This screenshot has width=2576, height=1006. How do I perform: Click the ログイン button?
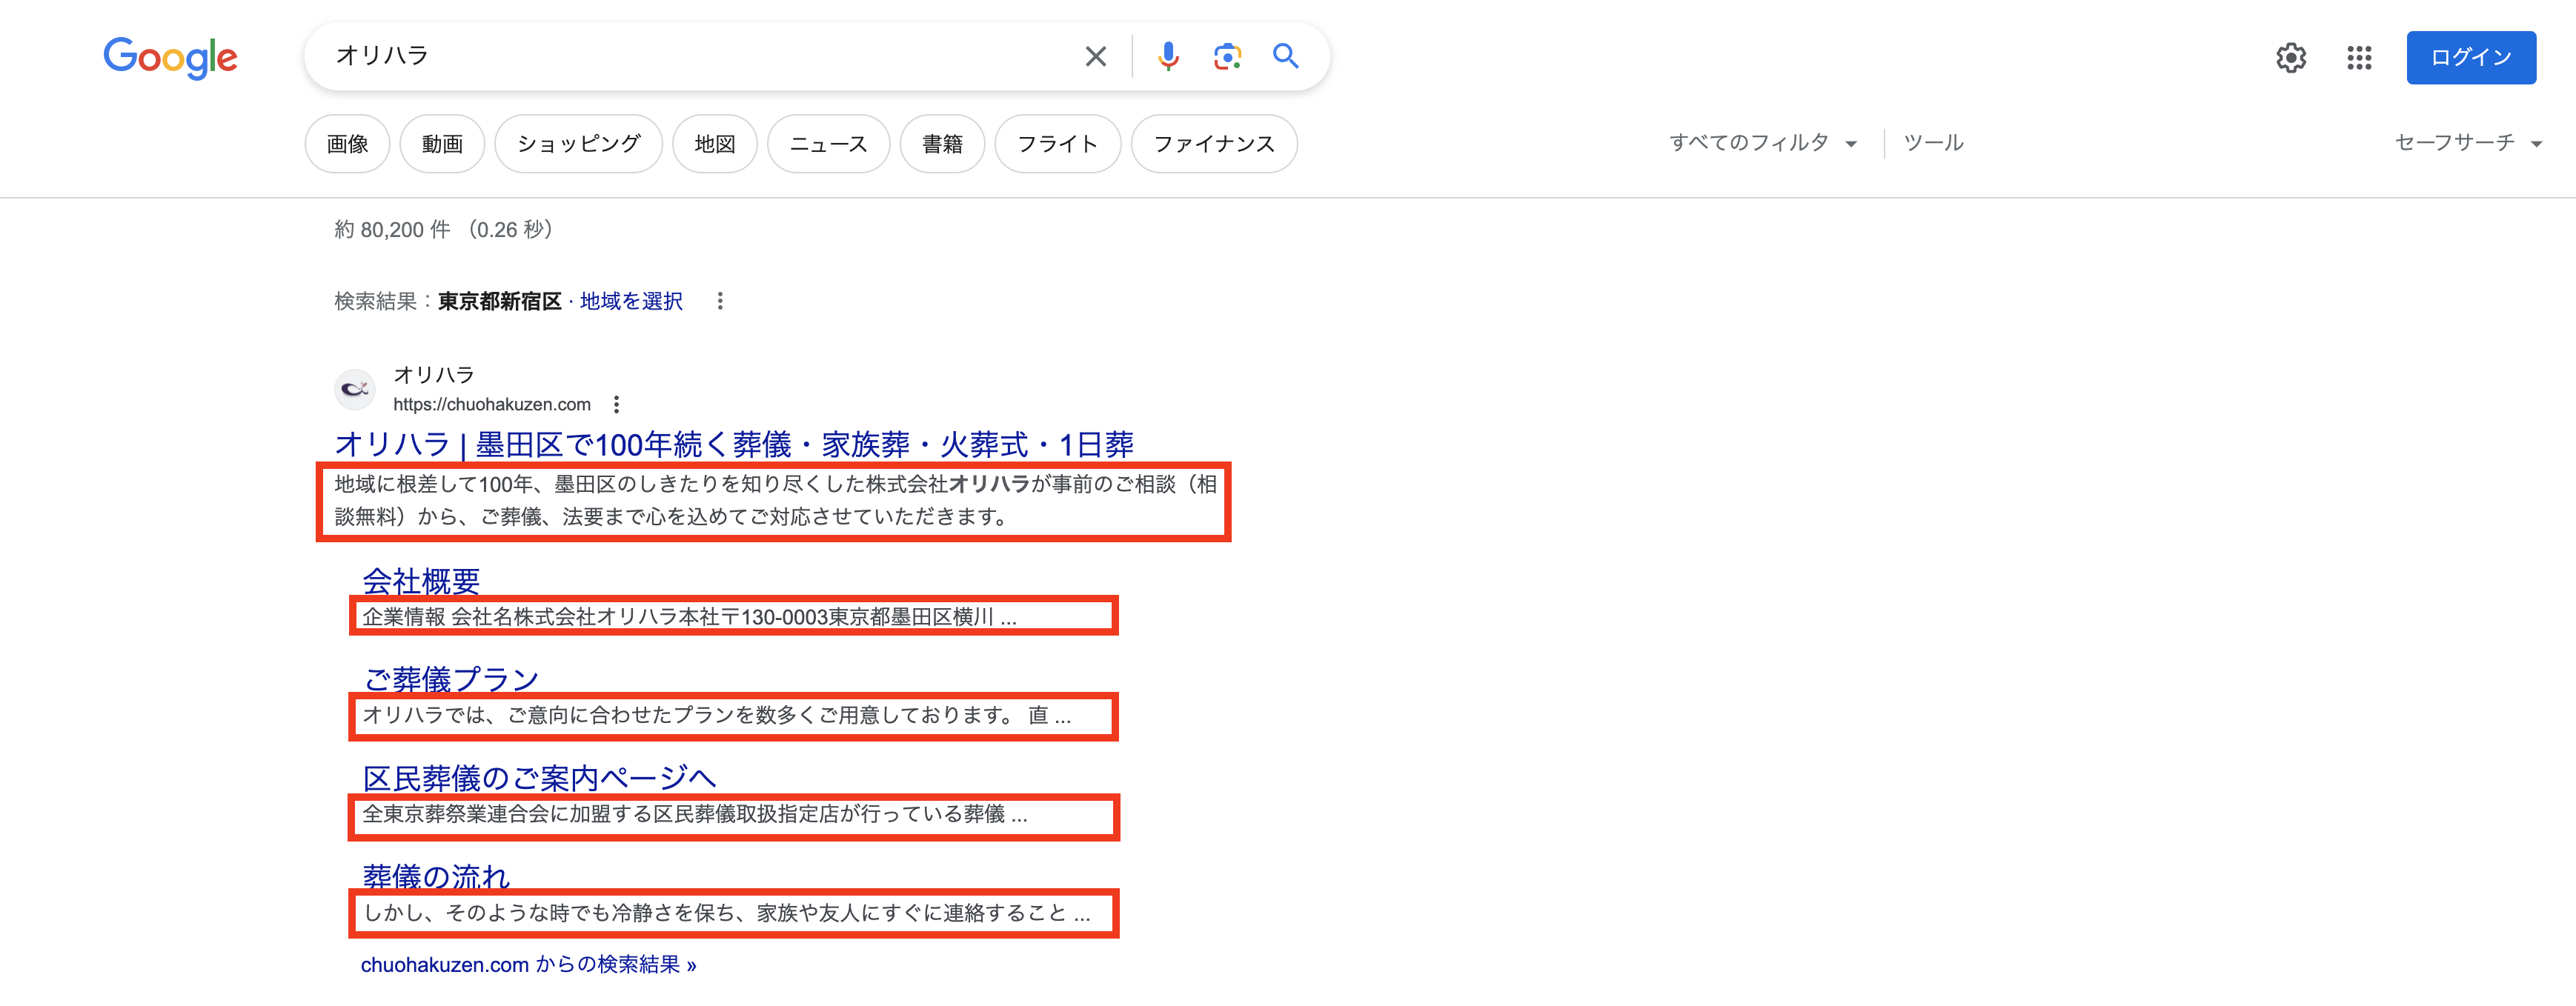pos(2470,58)
